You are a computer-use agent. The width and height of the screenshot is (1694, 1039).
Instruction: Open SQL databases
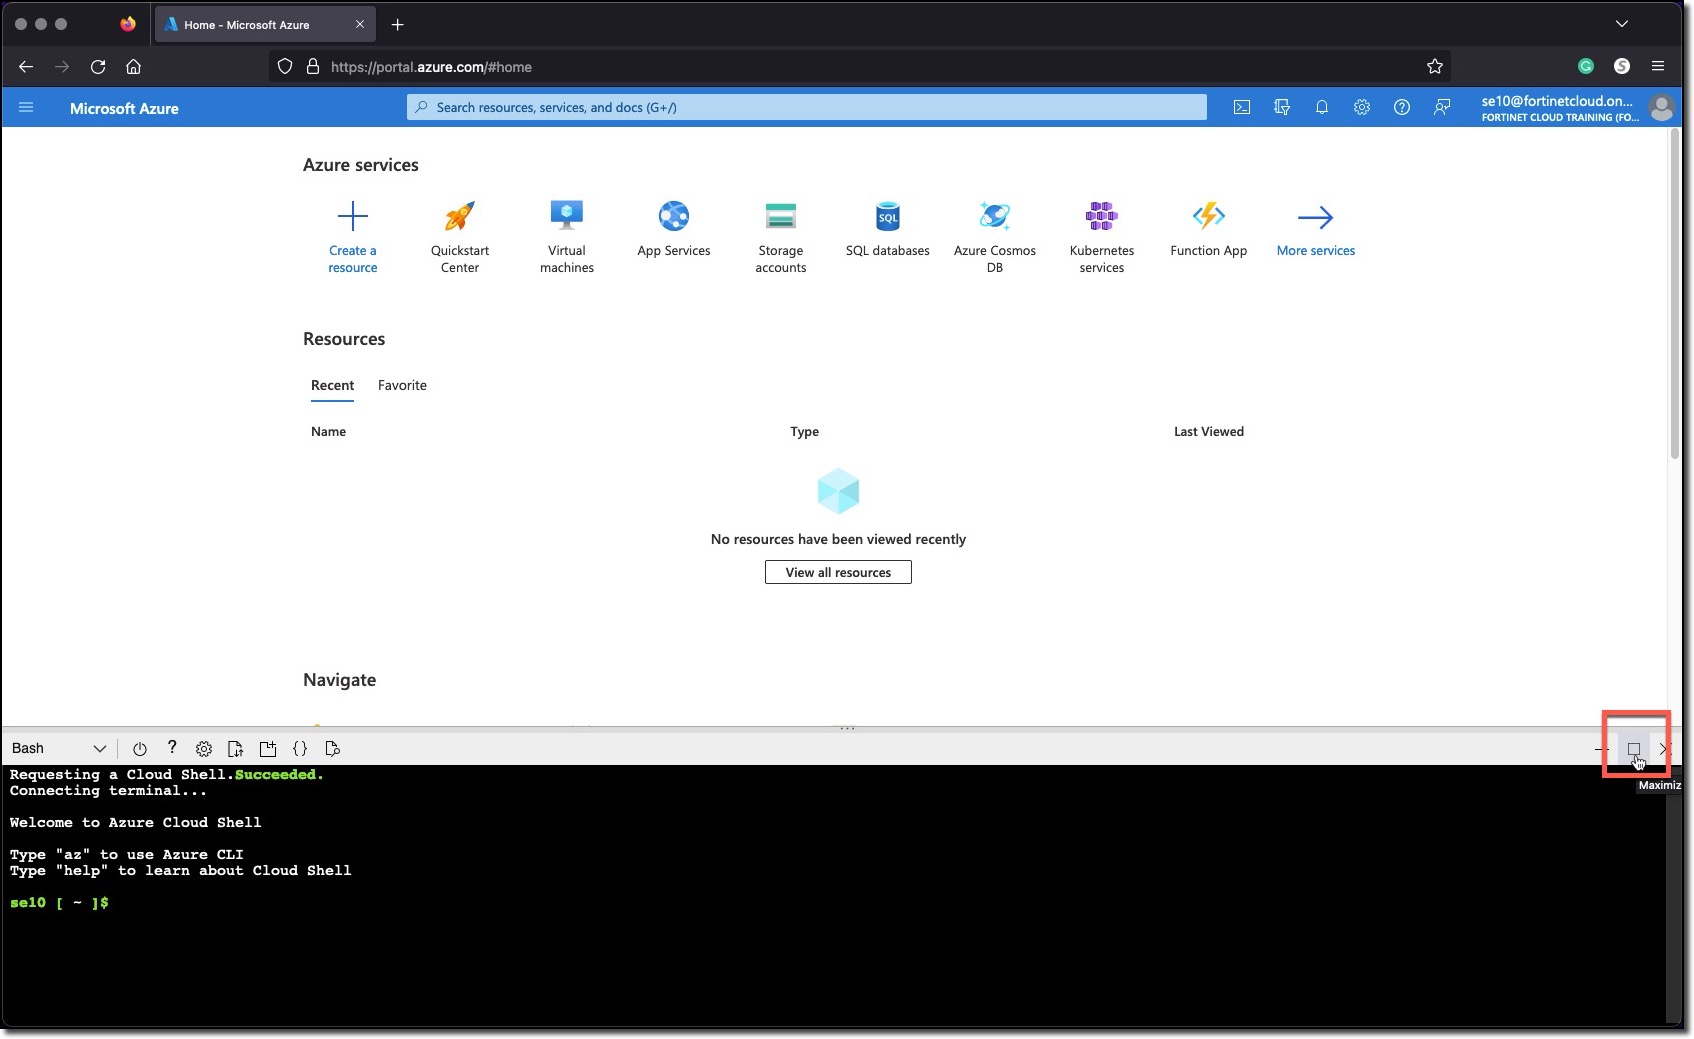(888, 229)
